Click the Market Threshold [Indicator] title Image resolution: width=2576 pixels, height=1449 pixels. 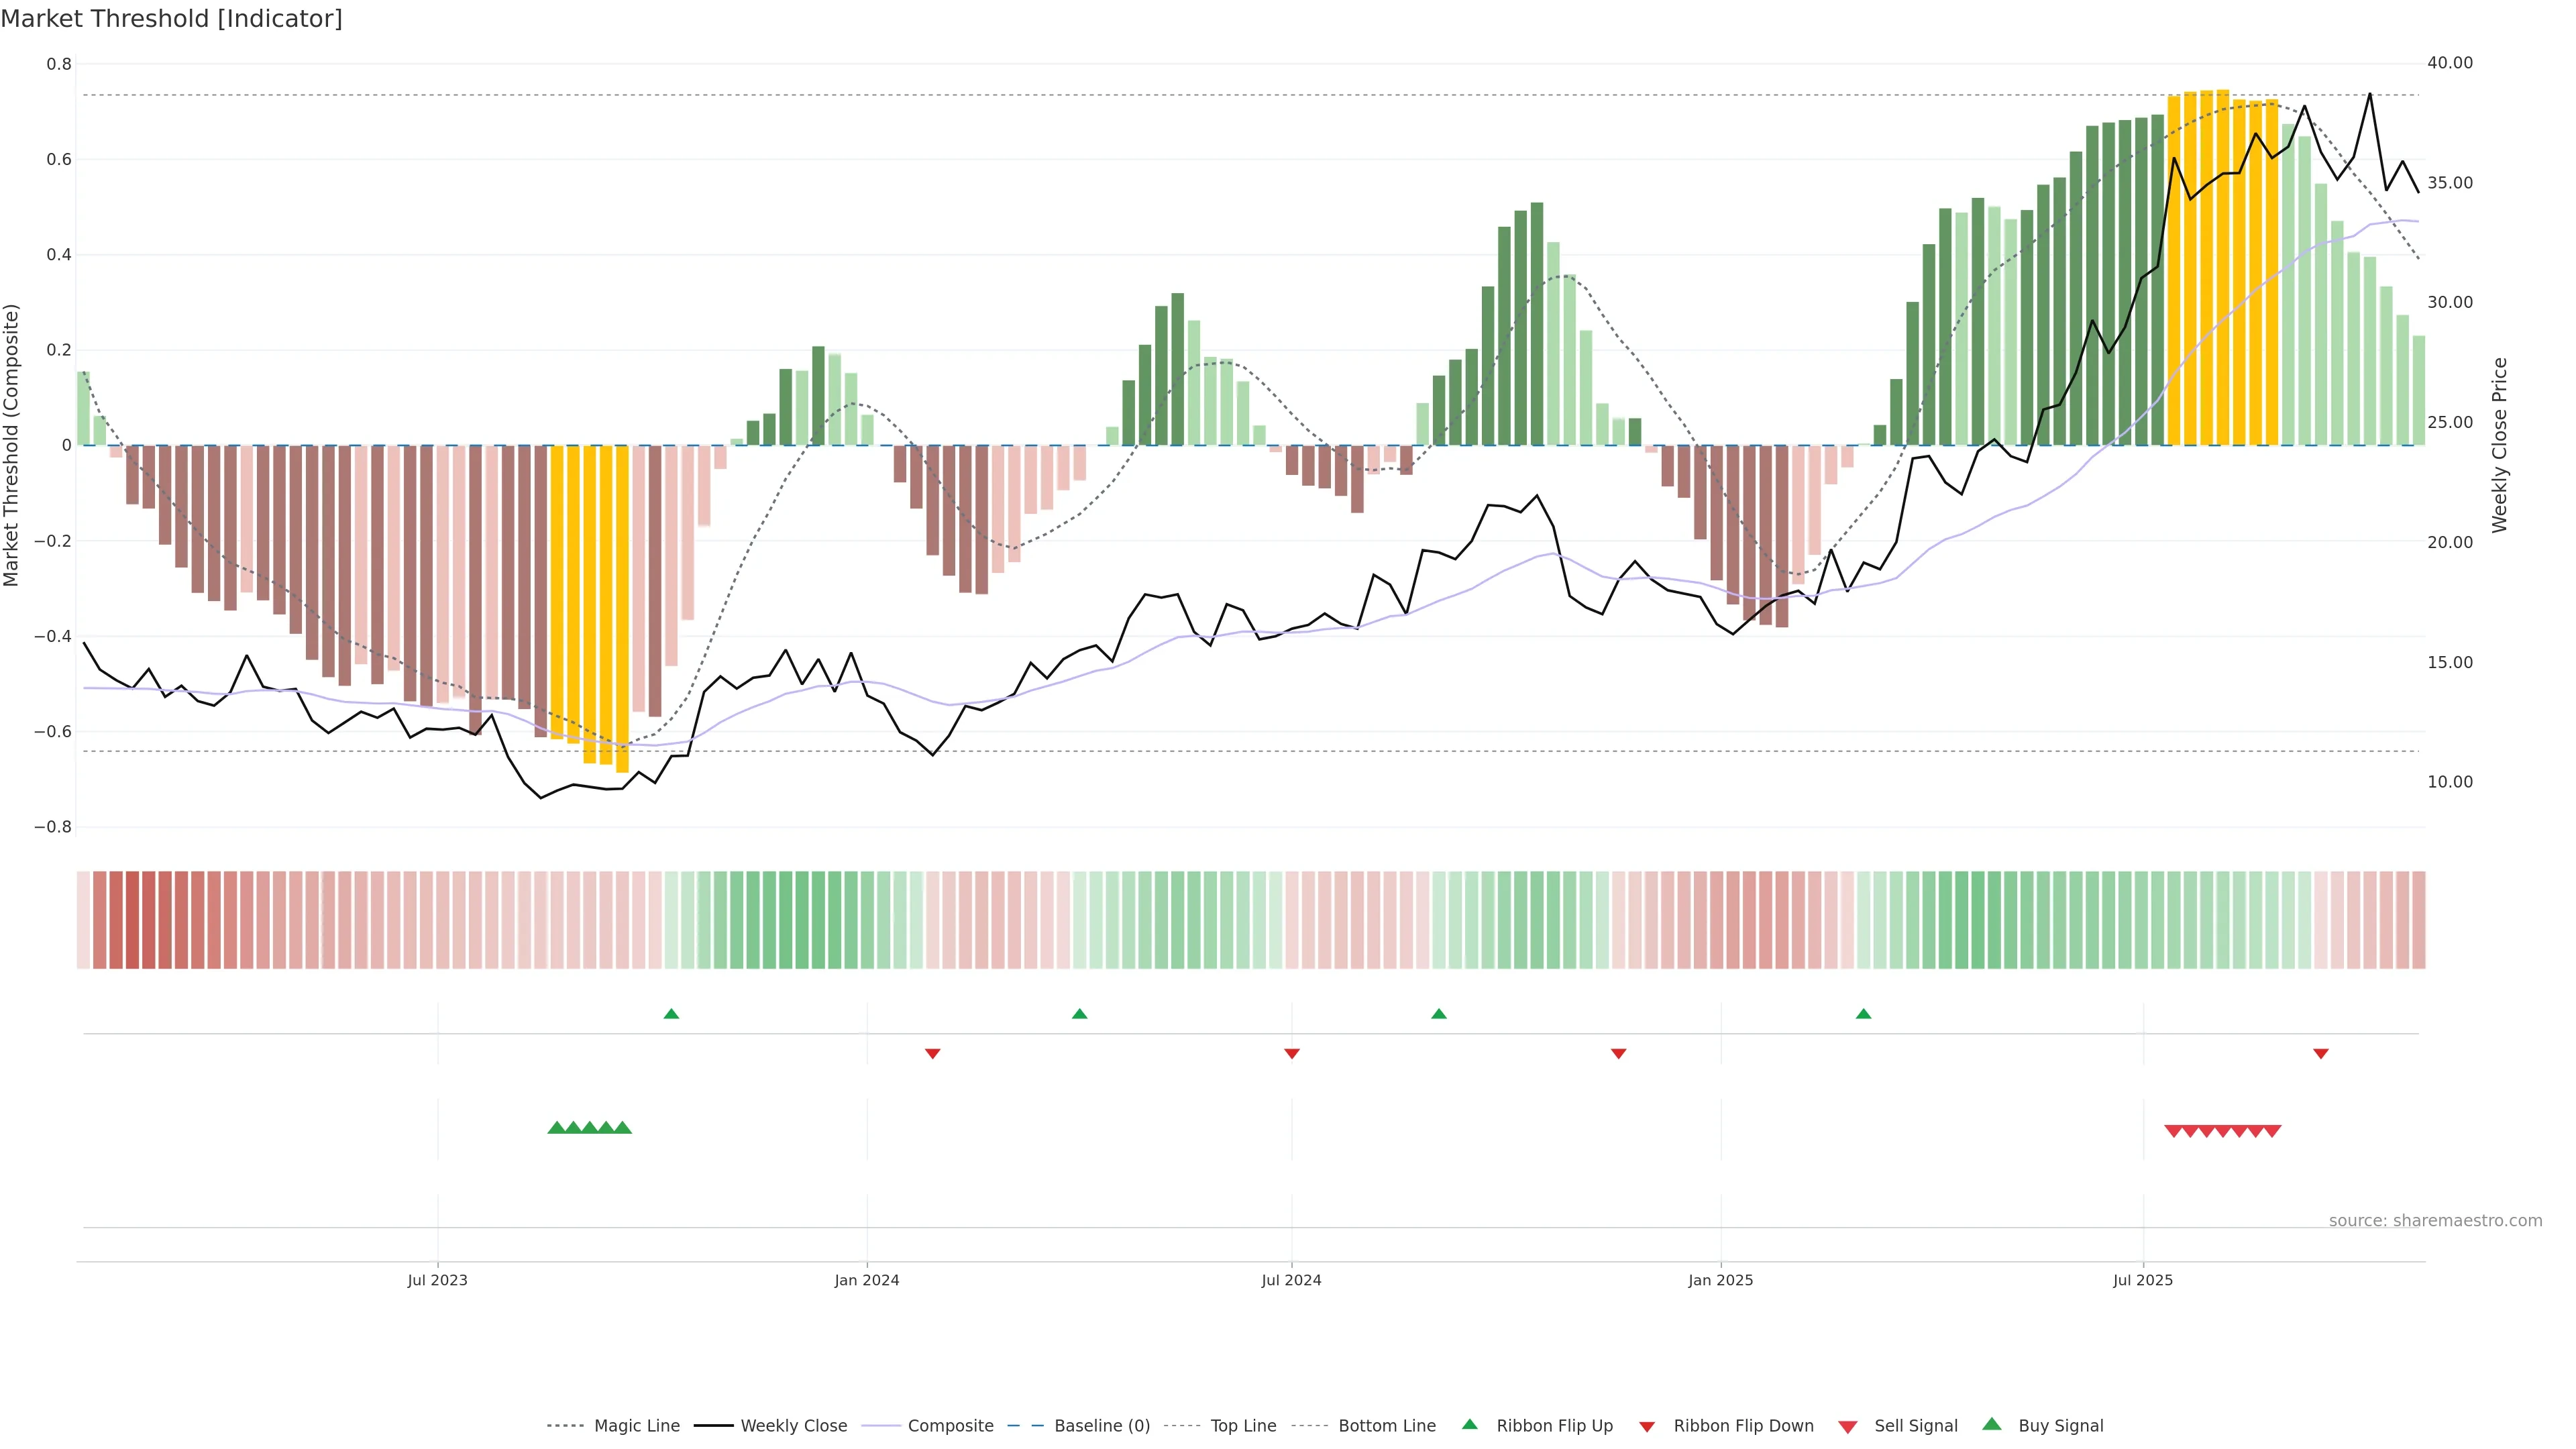pos(171,19)
